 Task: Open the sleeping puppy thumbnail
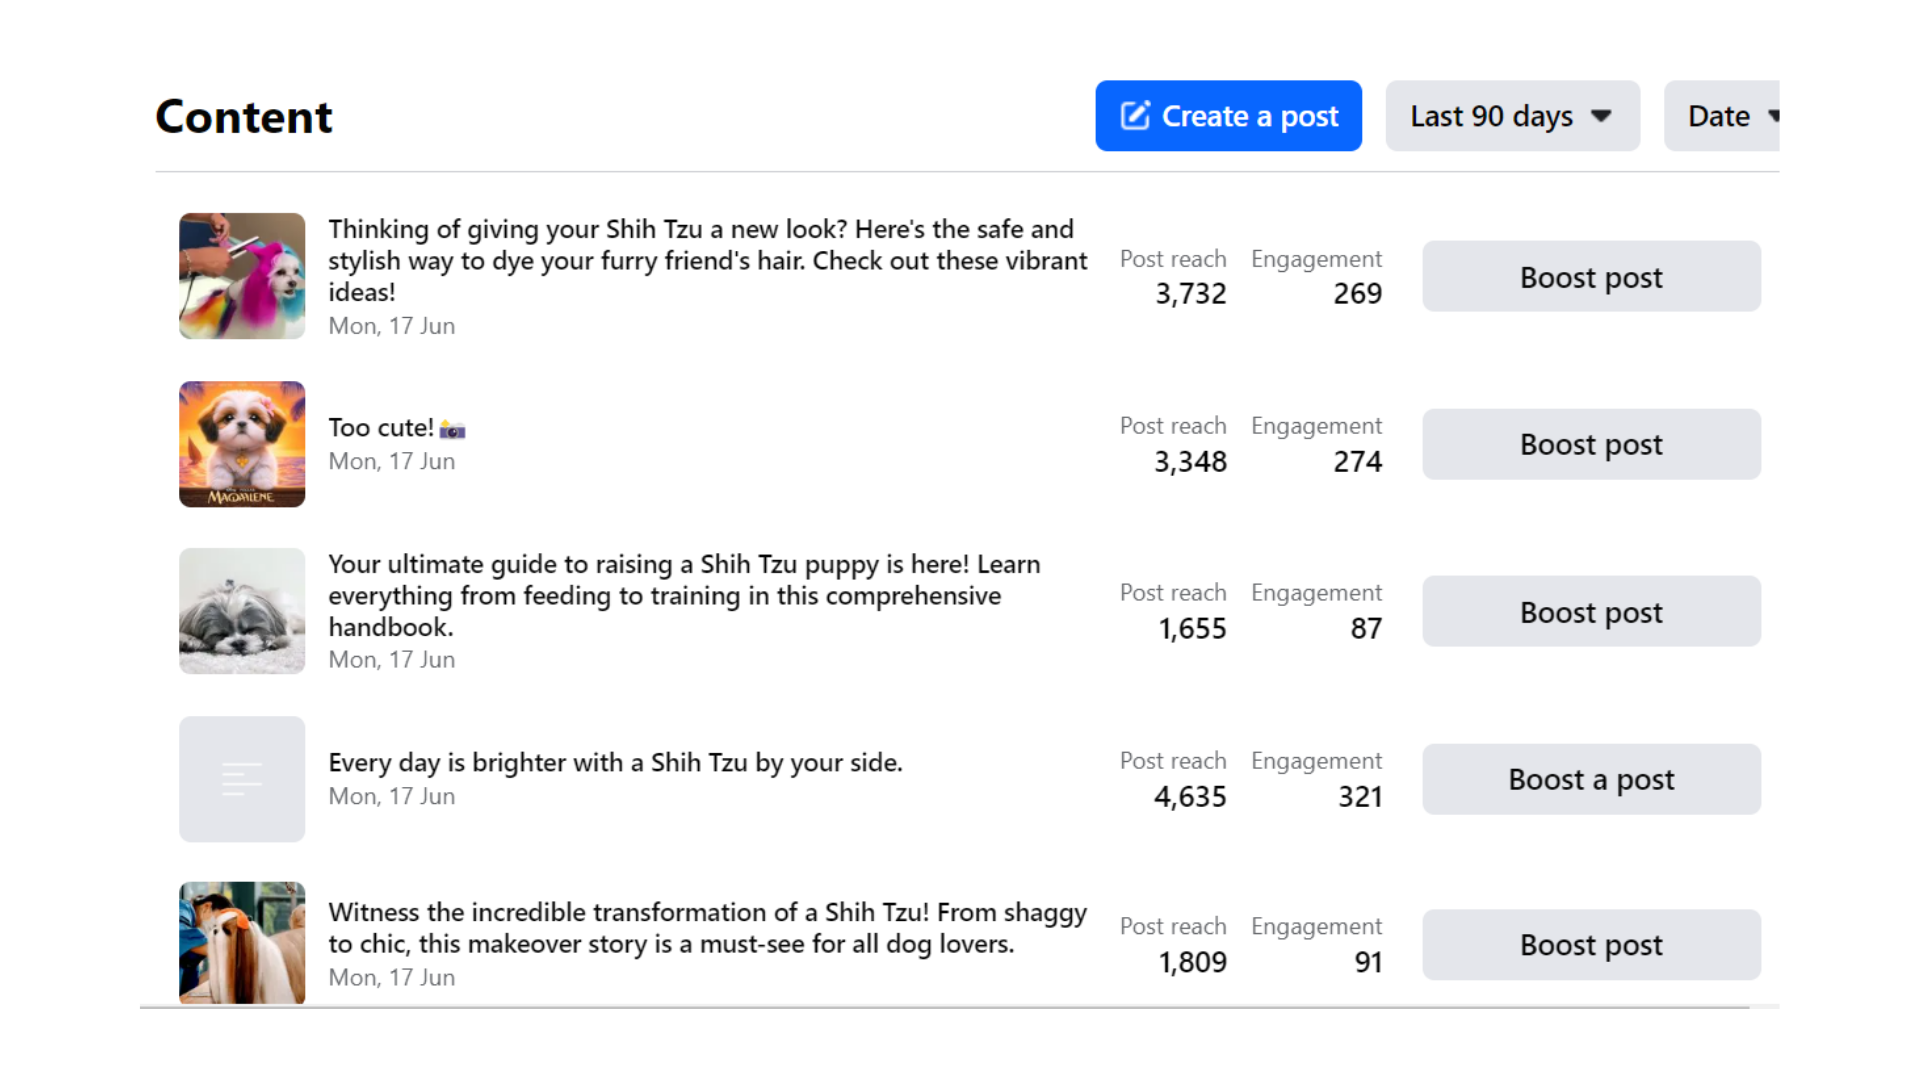tap(242, 611)
